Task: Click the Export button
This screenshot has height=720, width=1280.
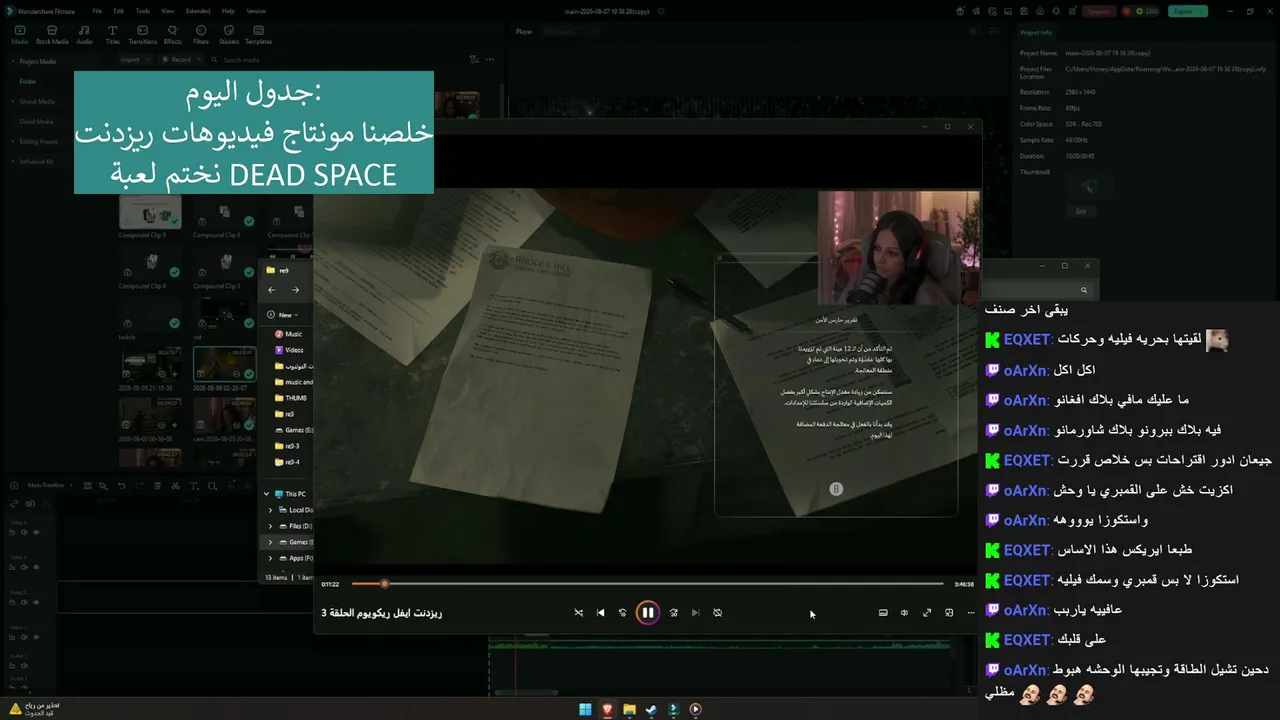Action: coord(1187,11)
